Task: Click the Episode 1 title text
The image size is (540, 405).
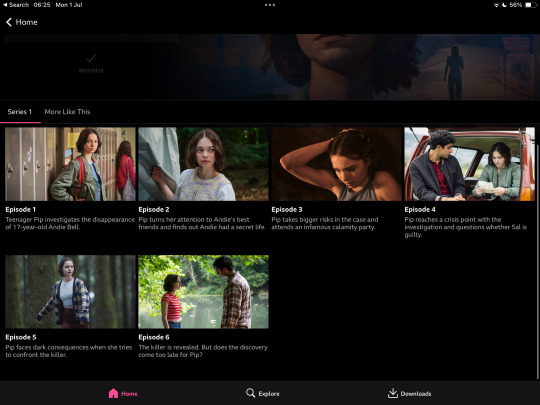Action: point(20,209)
